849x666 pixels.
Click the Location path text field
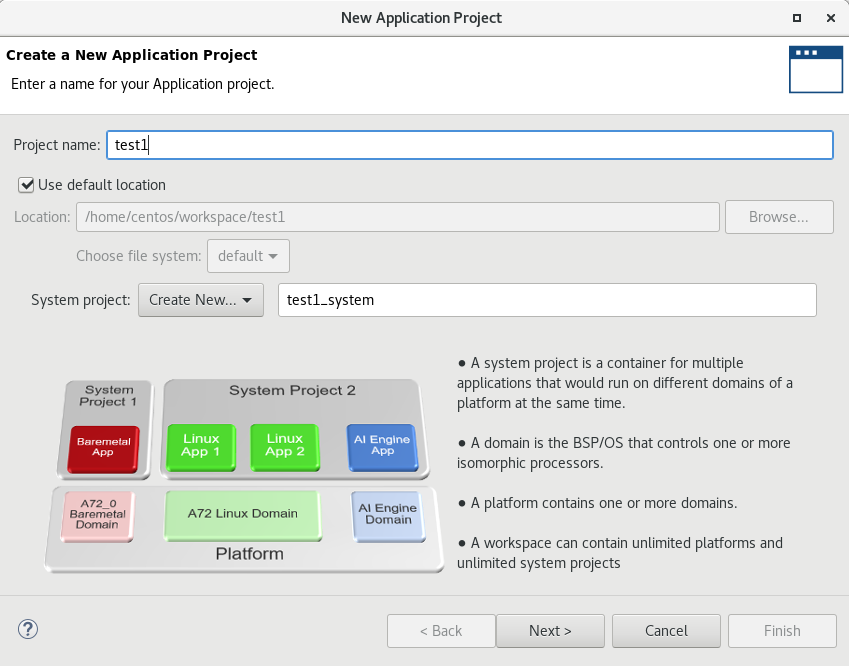tap(397, 217)
